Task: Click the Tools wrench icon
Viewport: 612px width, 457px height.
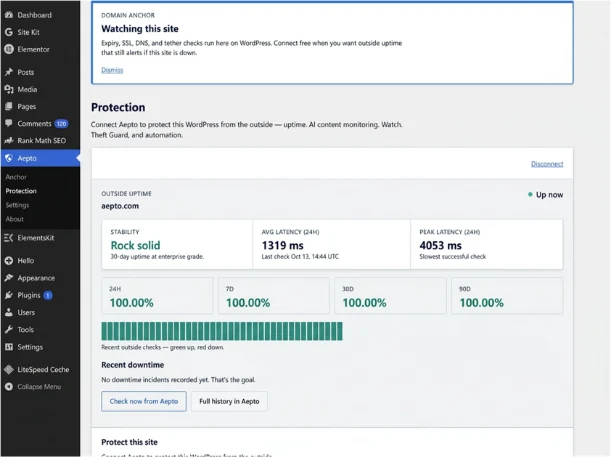Action: 9,329
